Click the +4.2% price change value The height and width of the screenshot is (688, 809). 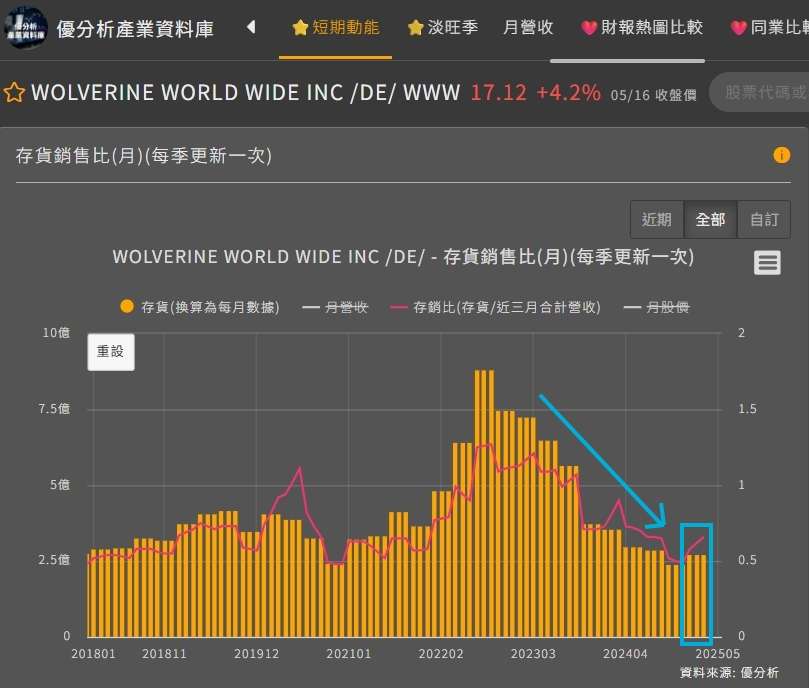(569, 93)
